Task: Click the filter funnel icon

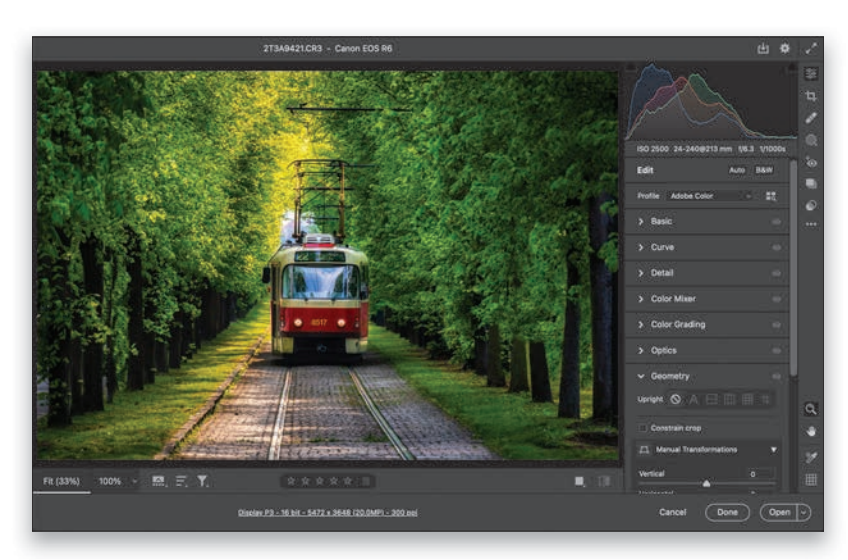Action: 202,481
